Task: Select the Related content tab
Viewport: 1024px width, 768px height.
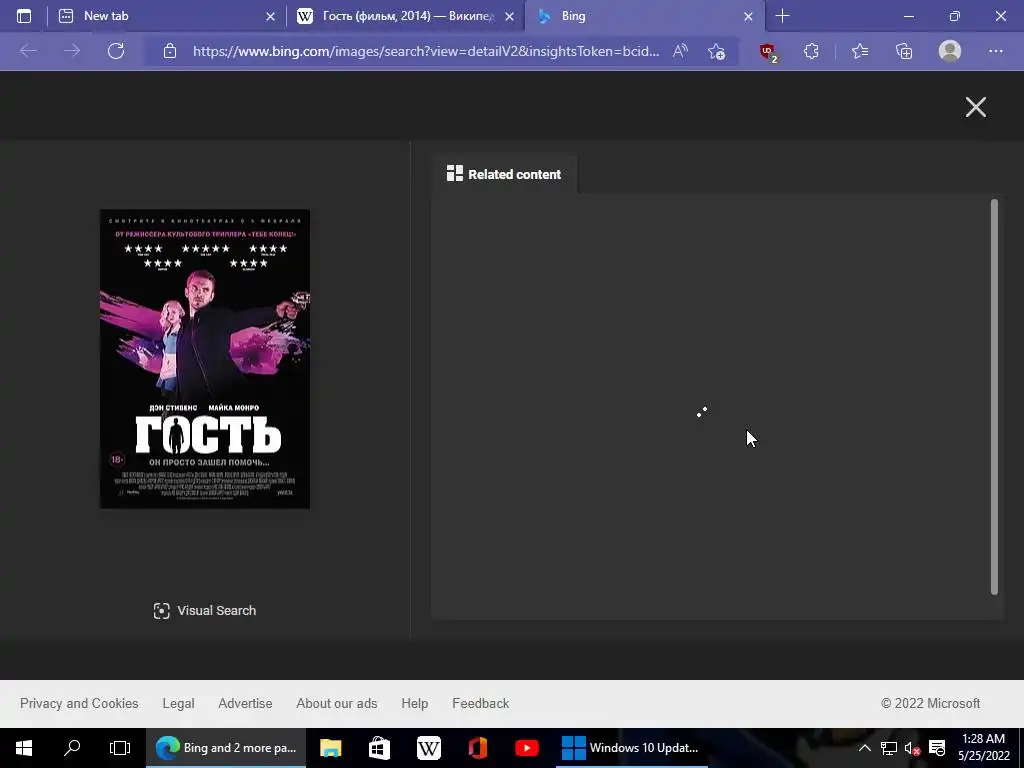Action: [x=504, y=174]
